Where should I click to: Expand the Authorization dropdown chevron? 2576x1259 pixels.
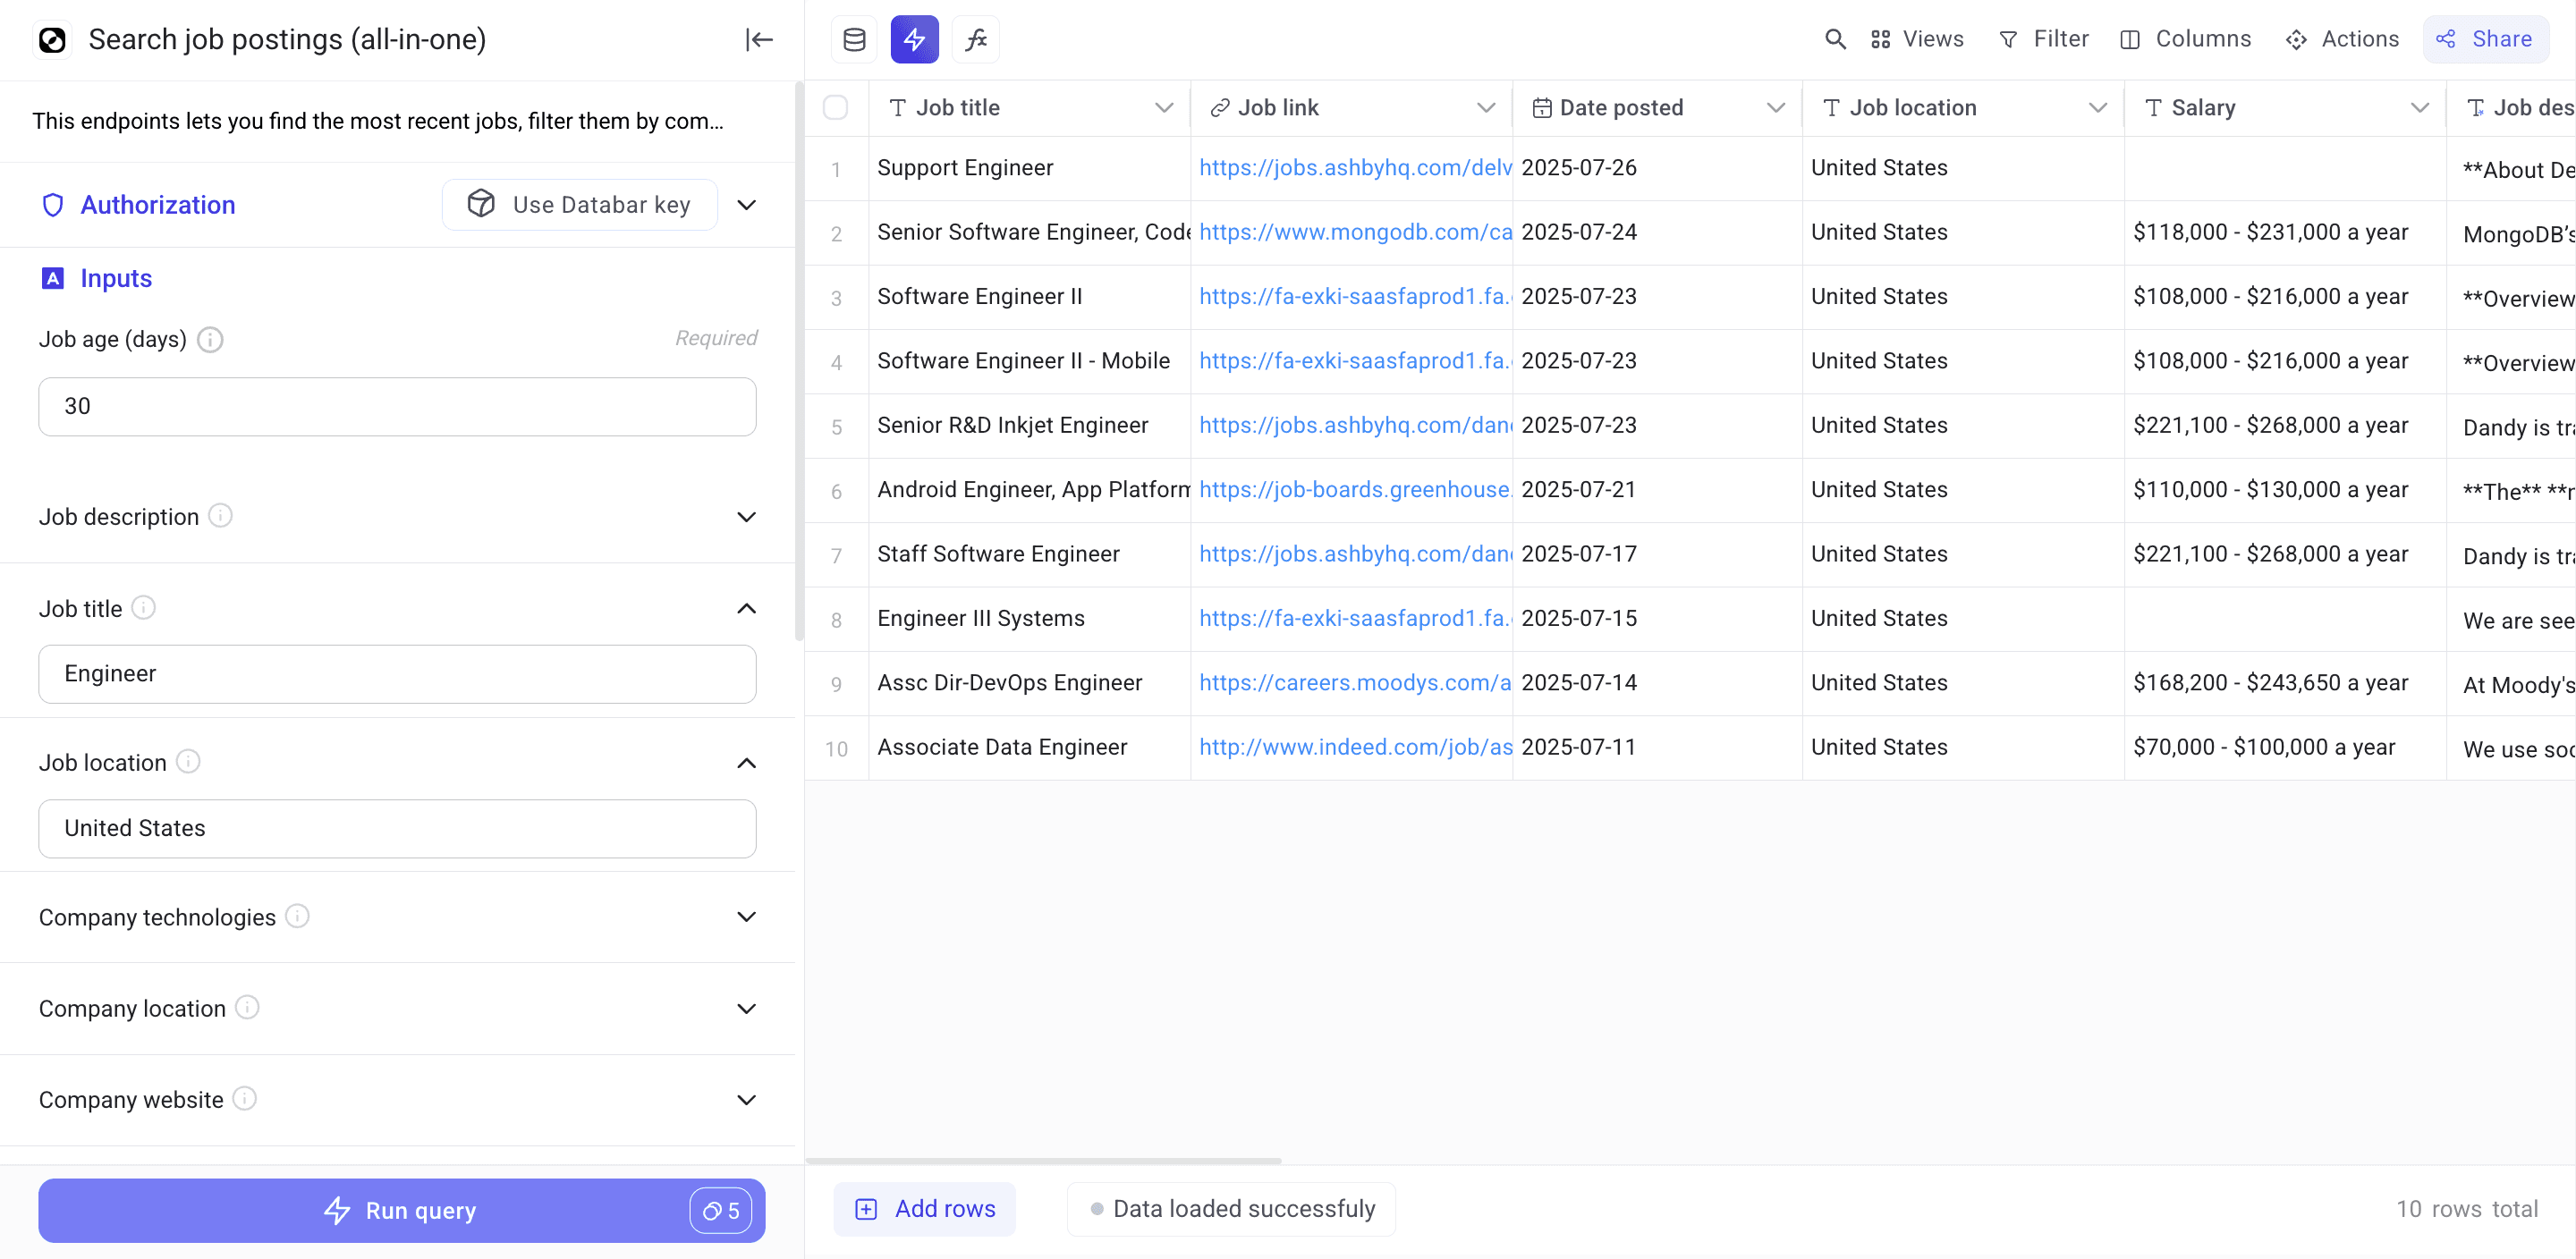[746, 205]
